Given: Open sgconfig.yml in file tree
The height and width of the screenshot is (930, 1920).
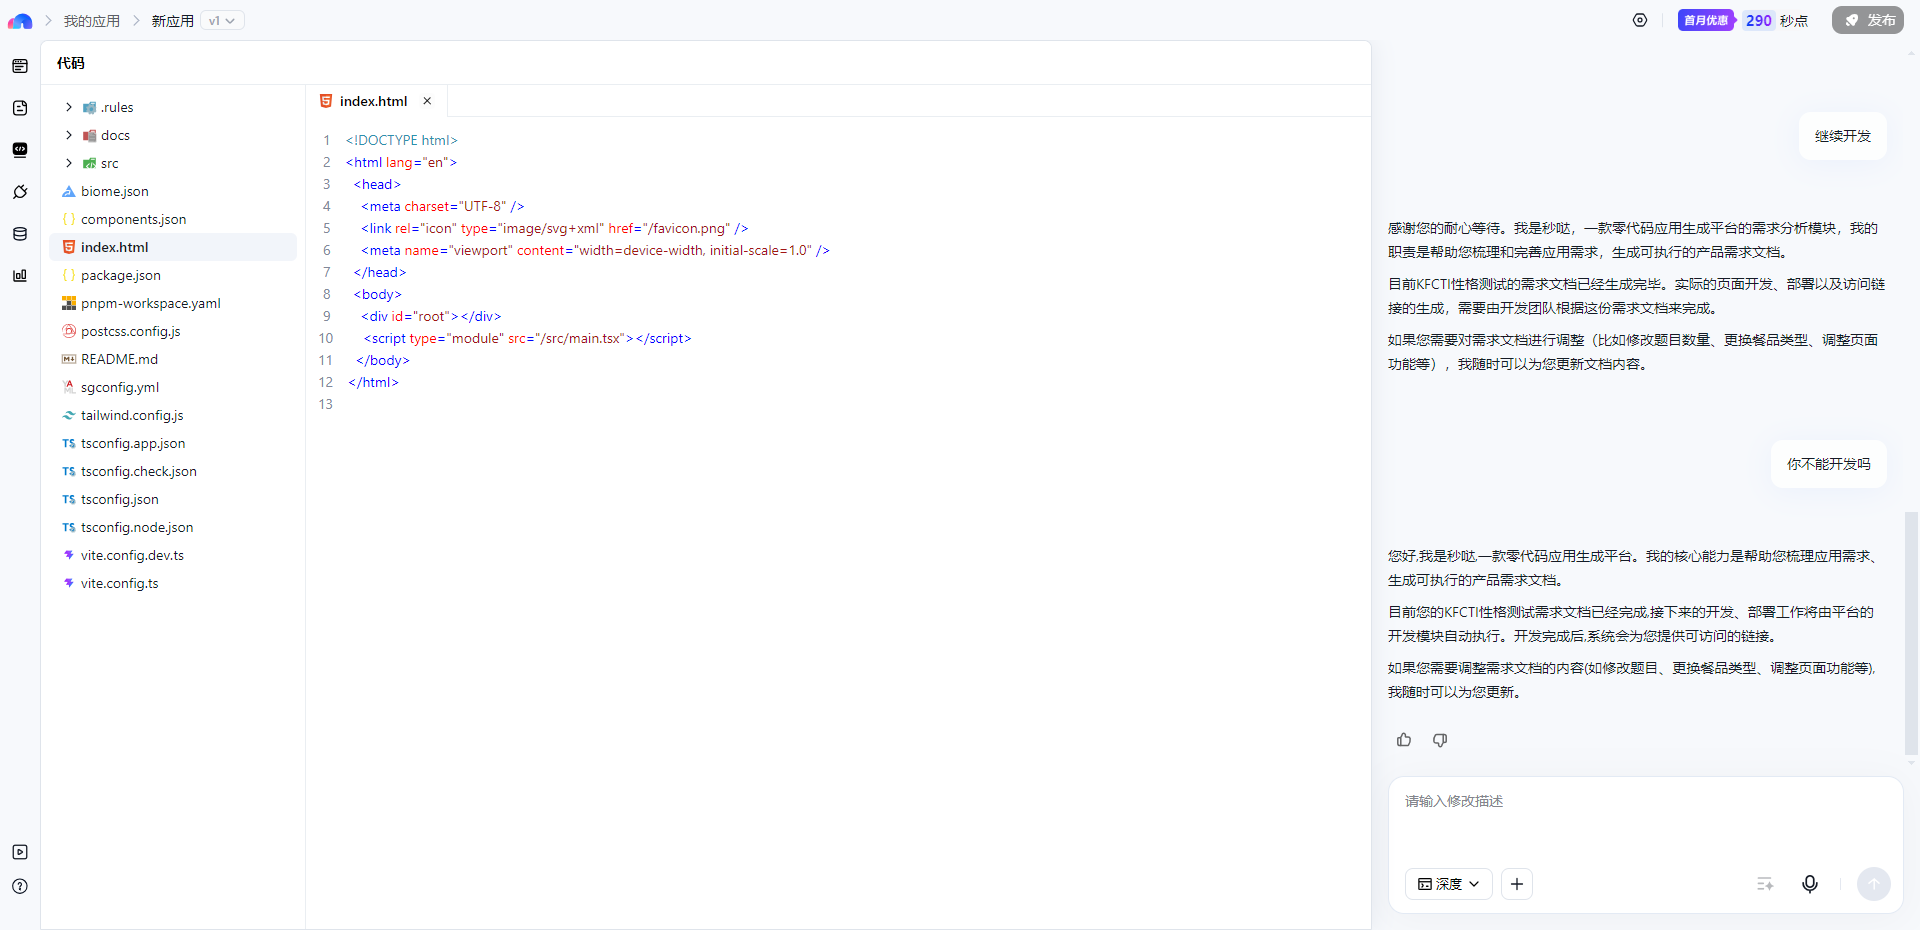Looking at the screenshot, I should [173, 387].
